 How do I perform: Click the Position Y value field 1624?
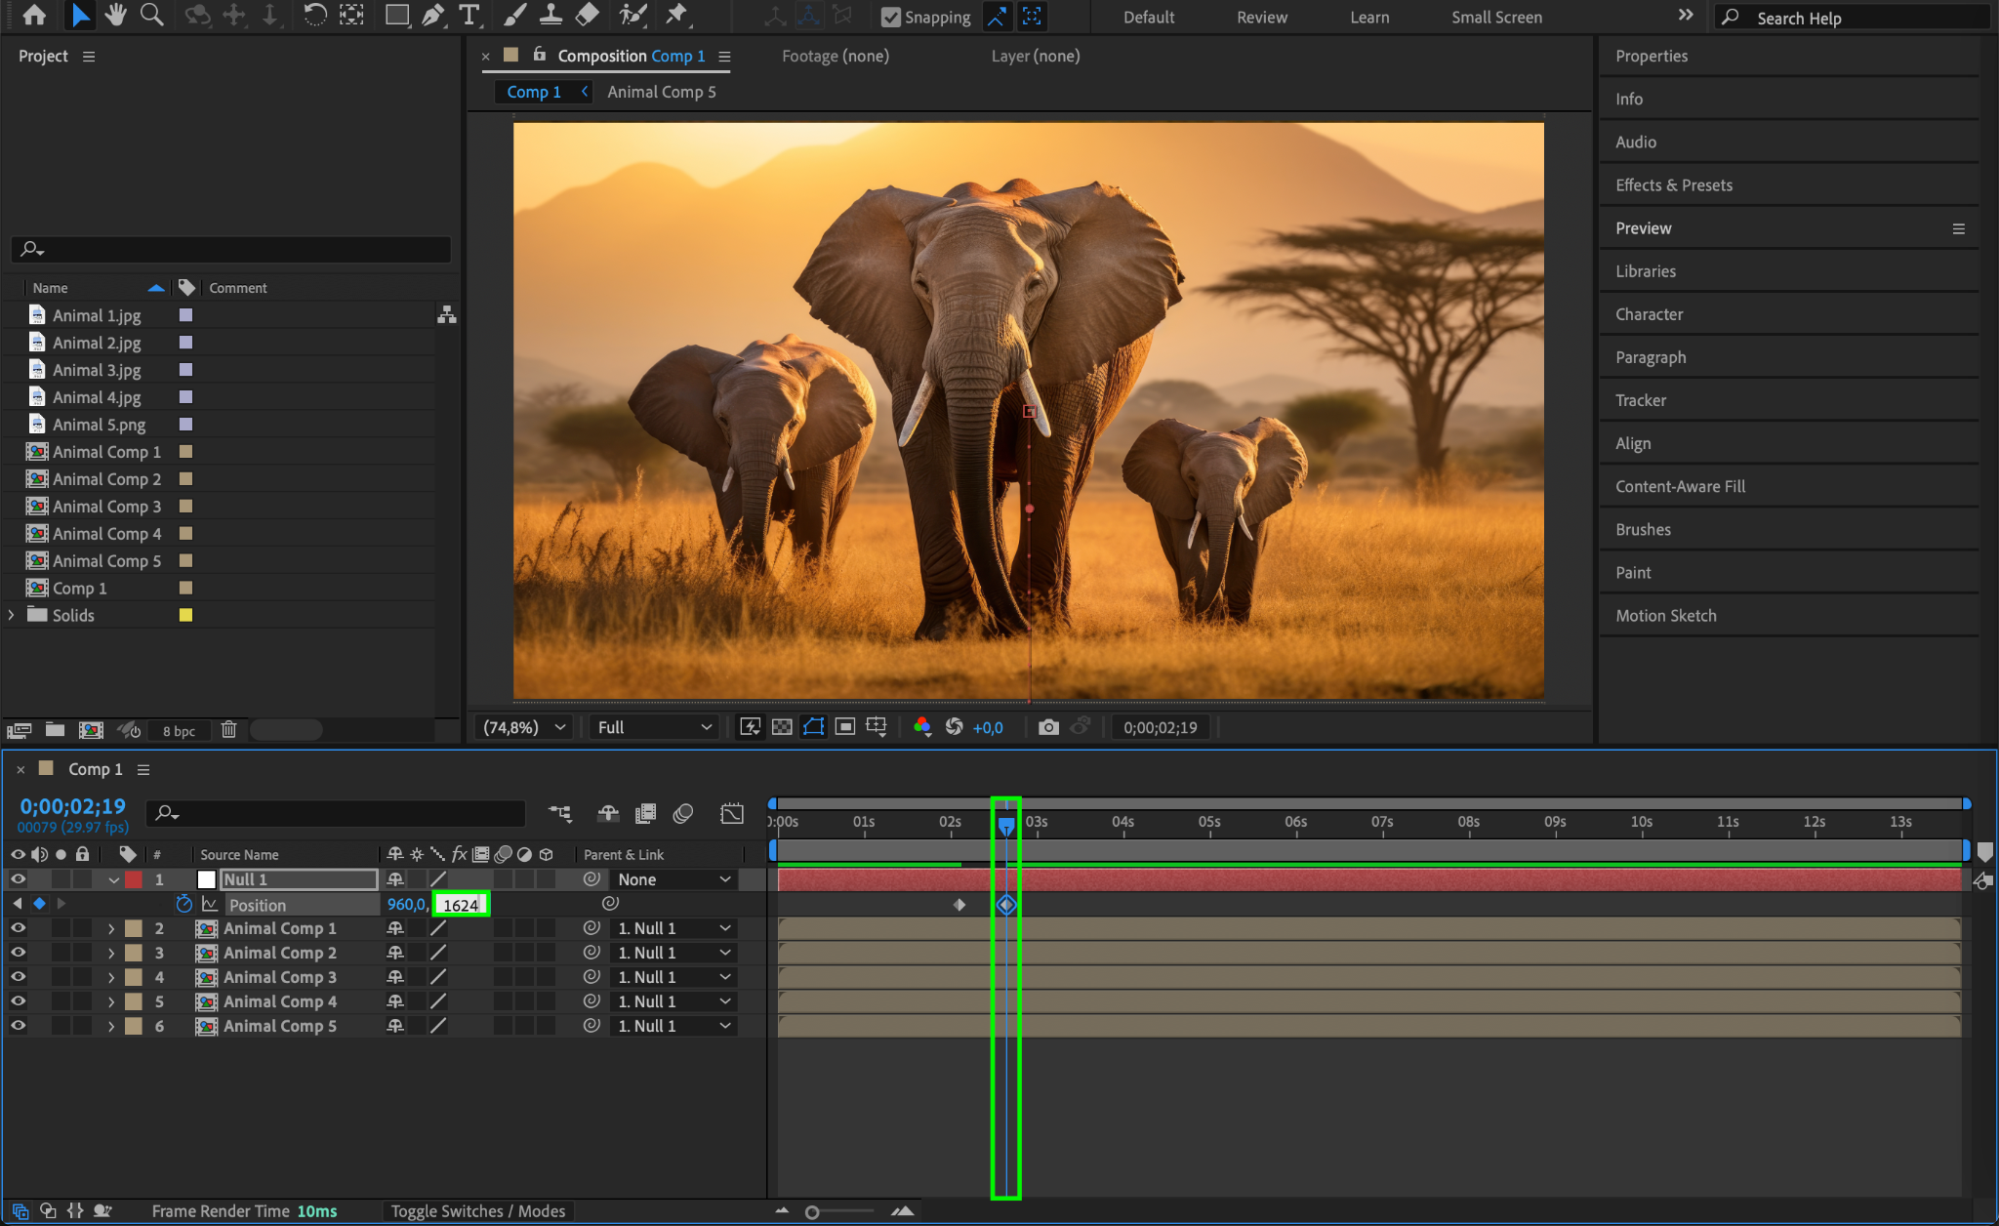tap(461, 904)
